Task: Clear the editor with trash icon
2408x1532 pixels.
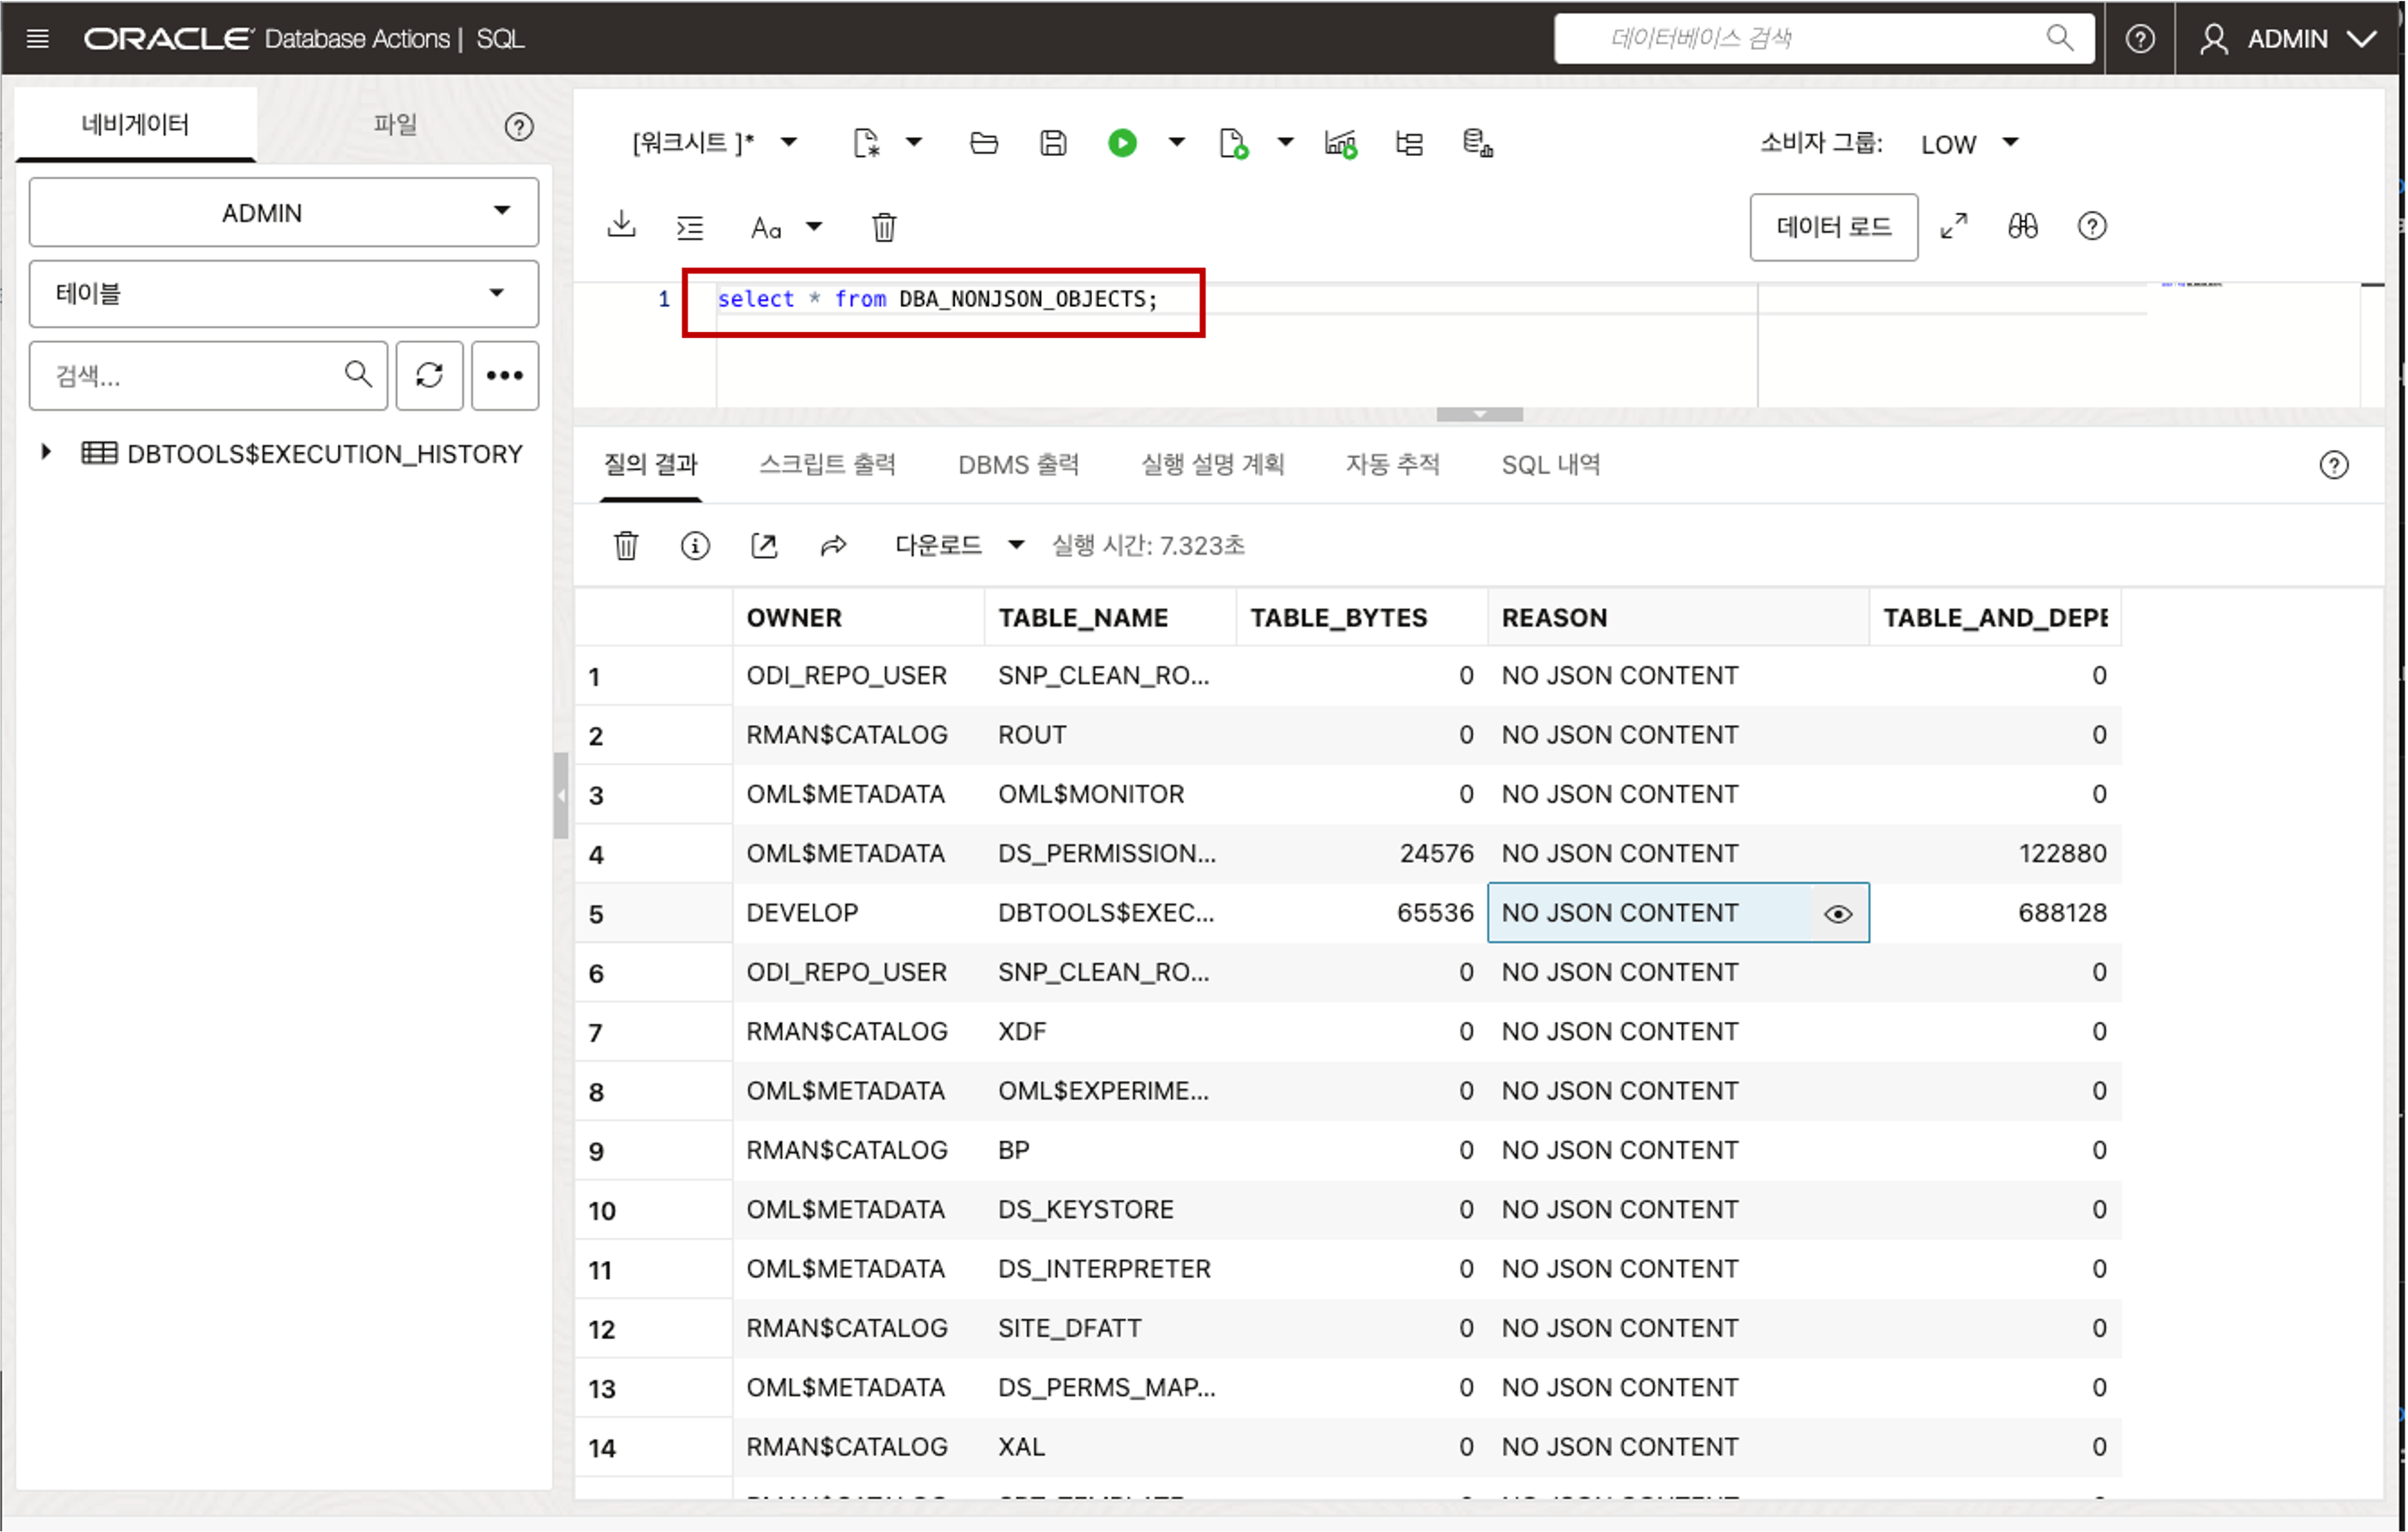Action: pos(884,227)
